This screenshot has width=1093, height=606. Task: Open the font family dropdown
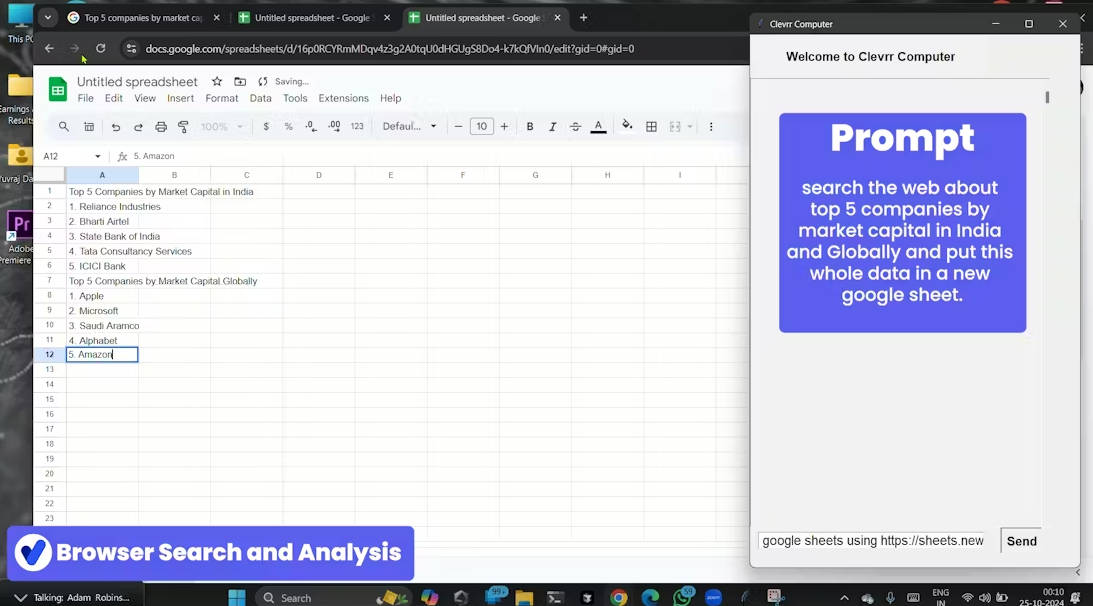(409, 127)
